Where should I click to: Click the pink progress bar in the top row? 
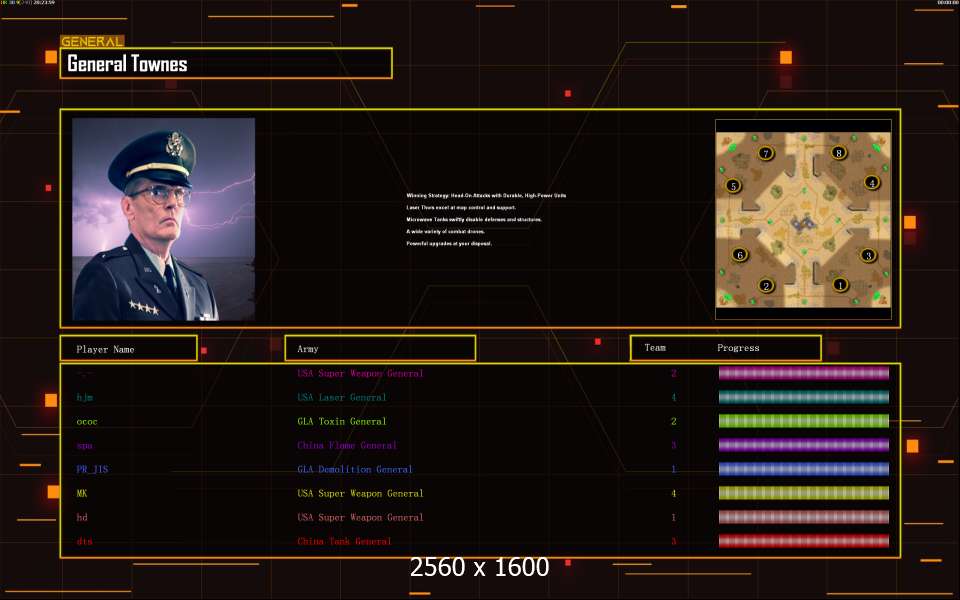coord(803,373)
